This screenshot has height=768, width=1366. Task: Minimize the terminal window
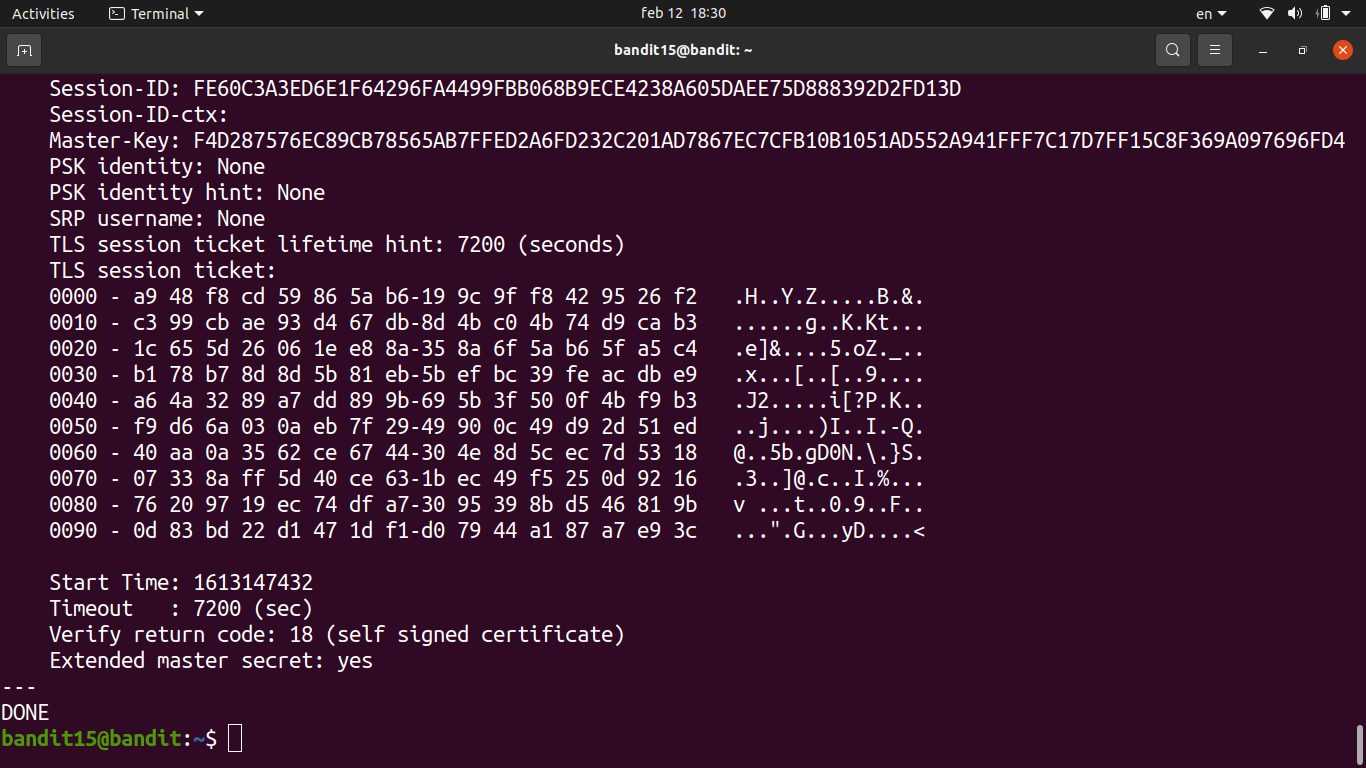1263,50
